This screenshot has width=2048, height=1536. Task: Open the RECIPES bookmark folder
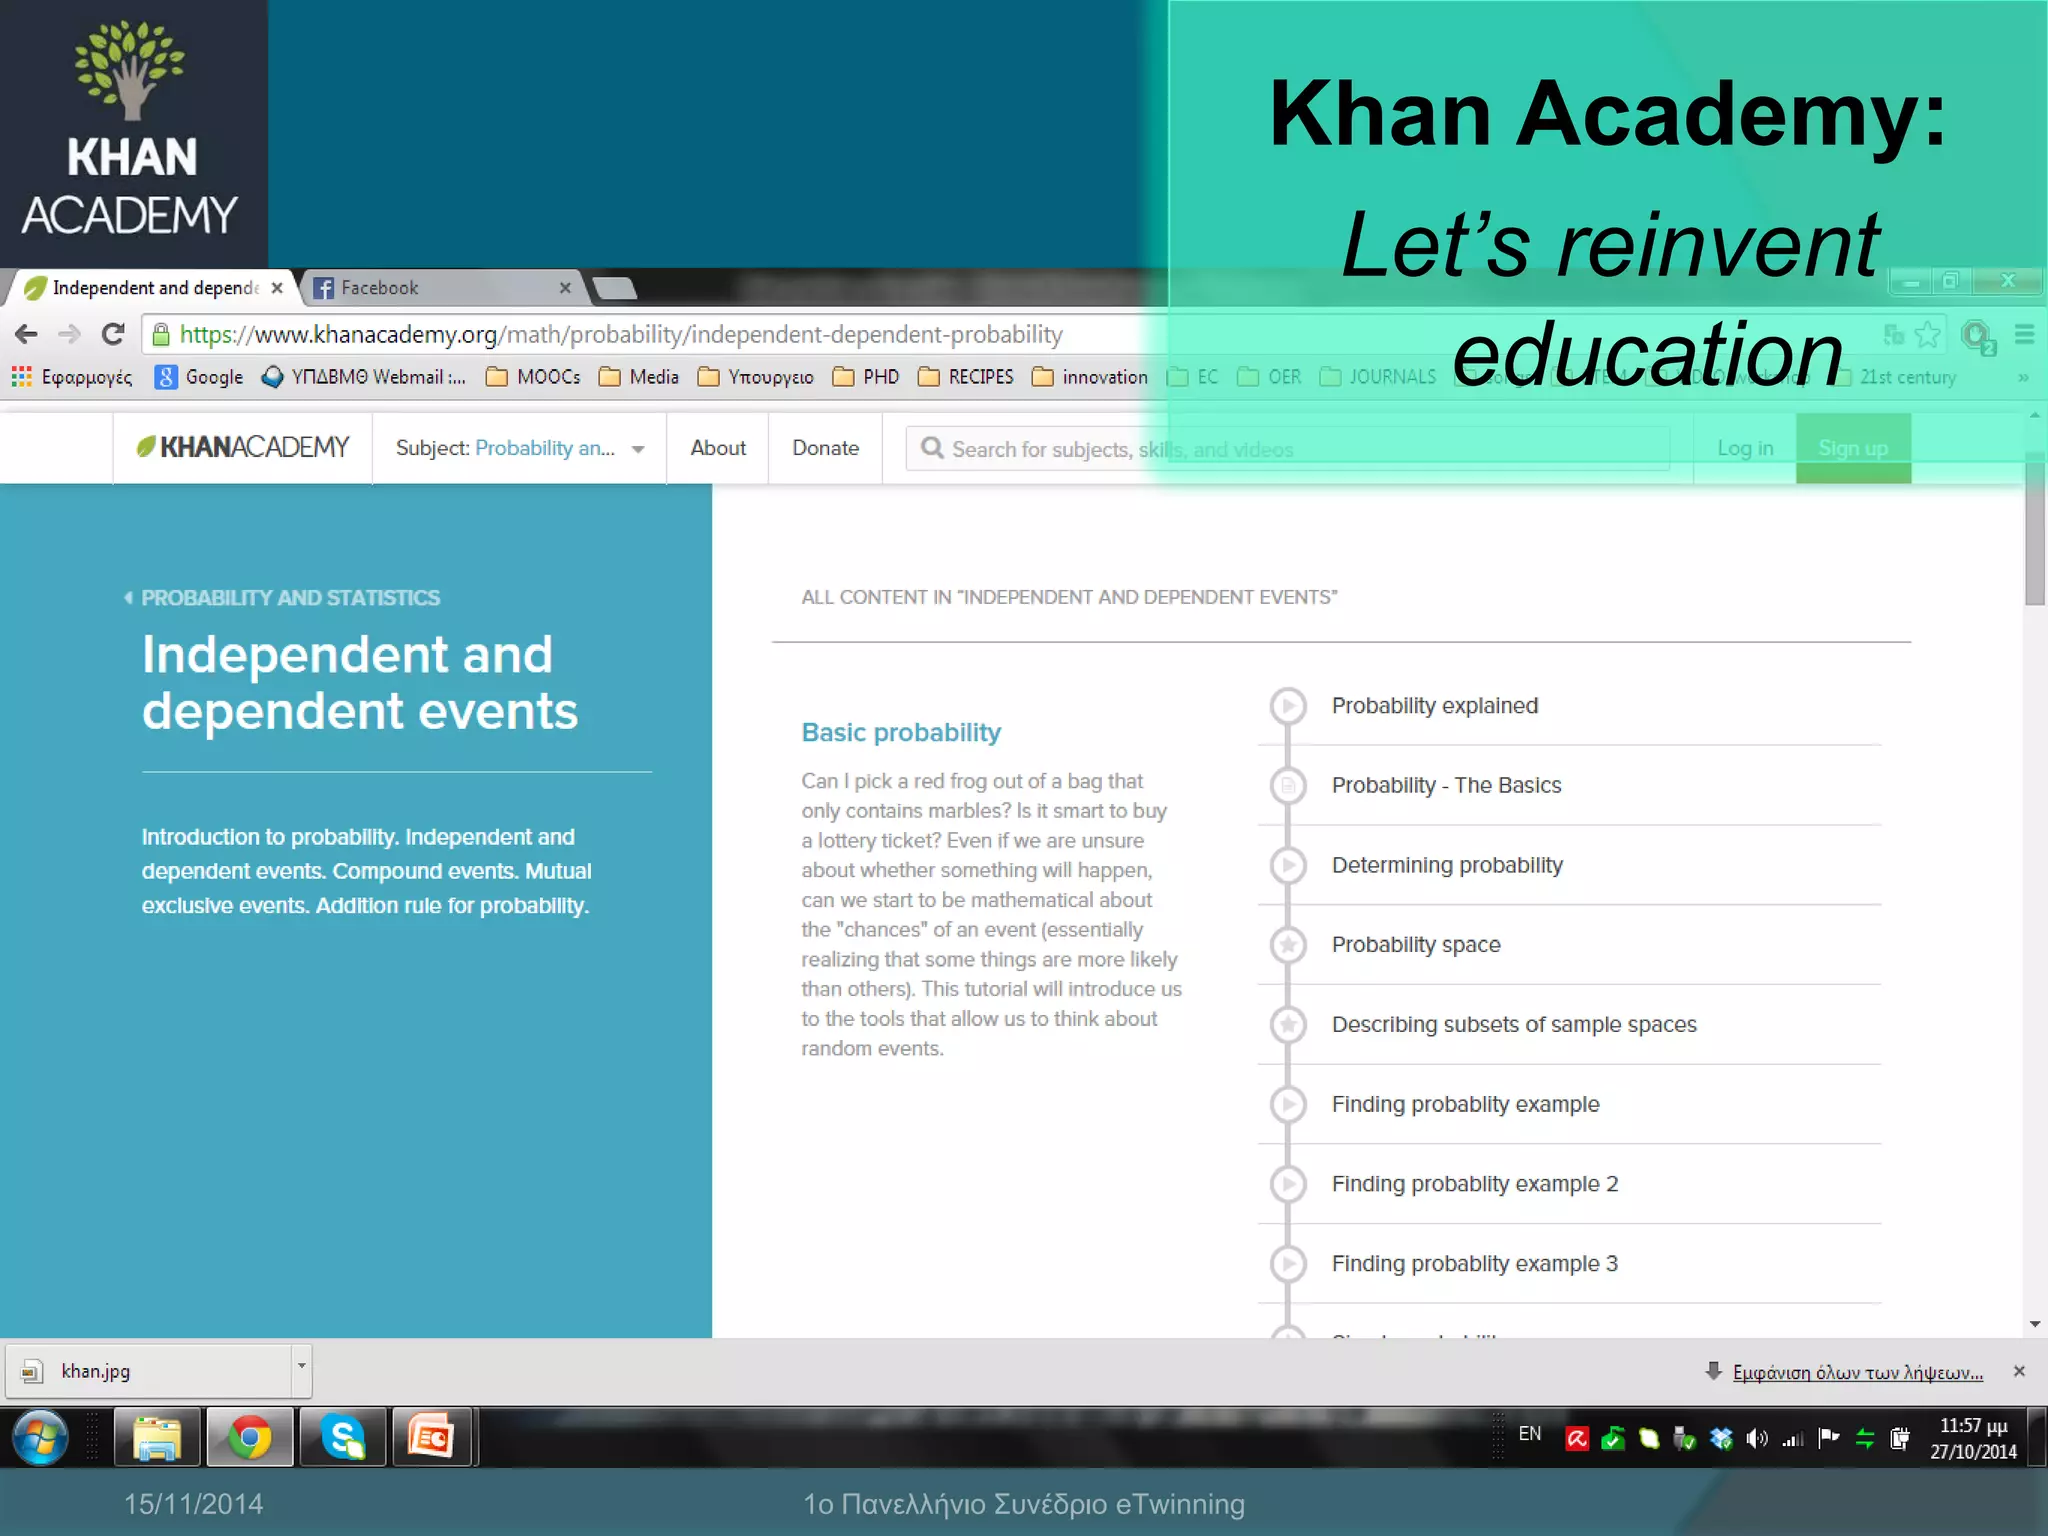coord(966,377)
